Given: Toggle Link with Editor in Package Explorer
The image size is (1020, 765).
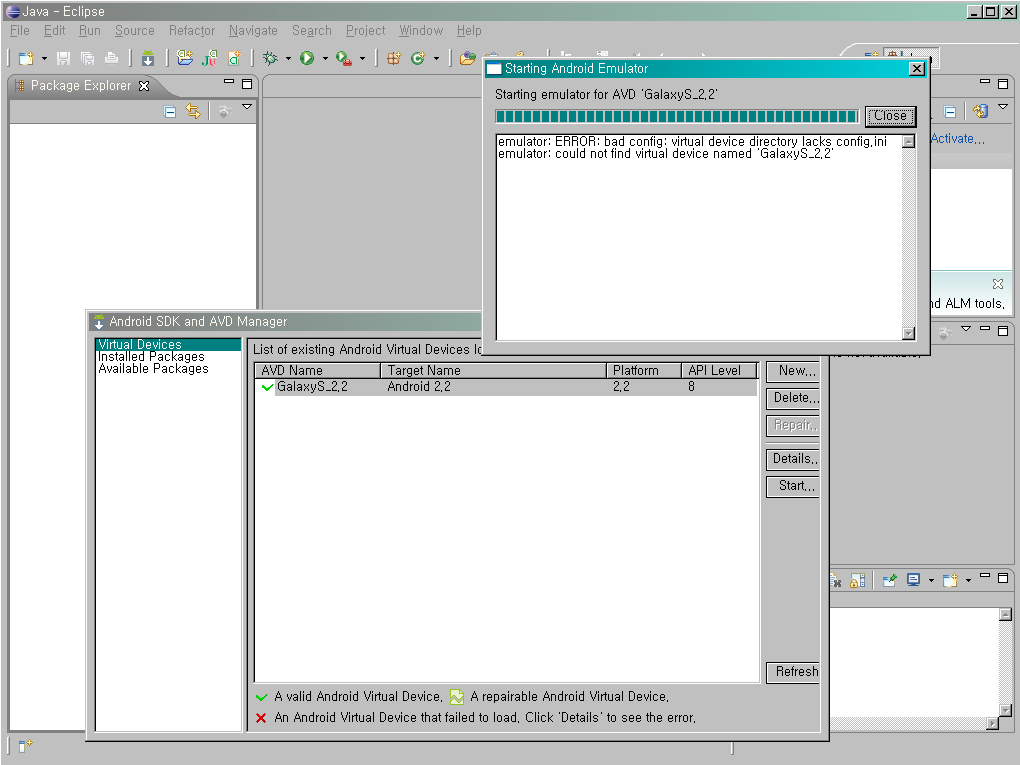Looking at the screenshot, I should (193, 111).
